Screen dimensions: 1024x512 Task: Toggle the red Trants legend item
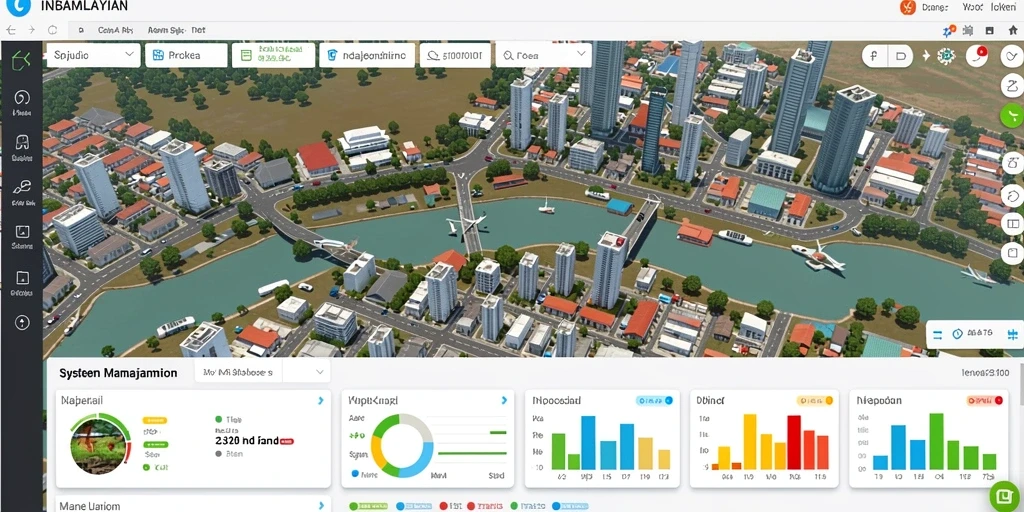485,506
